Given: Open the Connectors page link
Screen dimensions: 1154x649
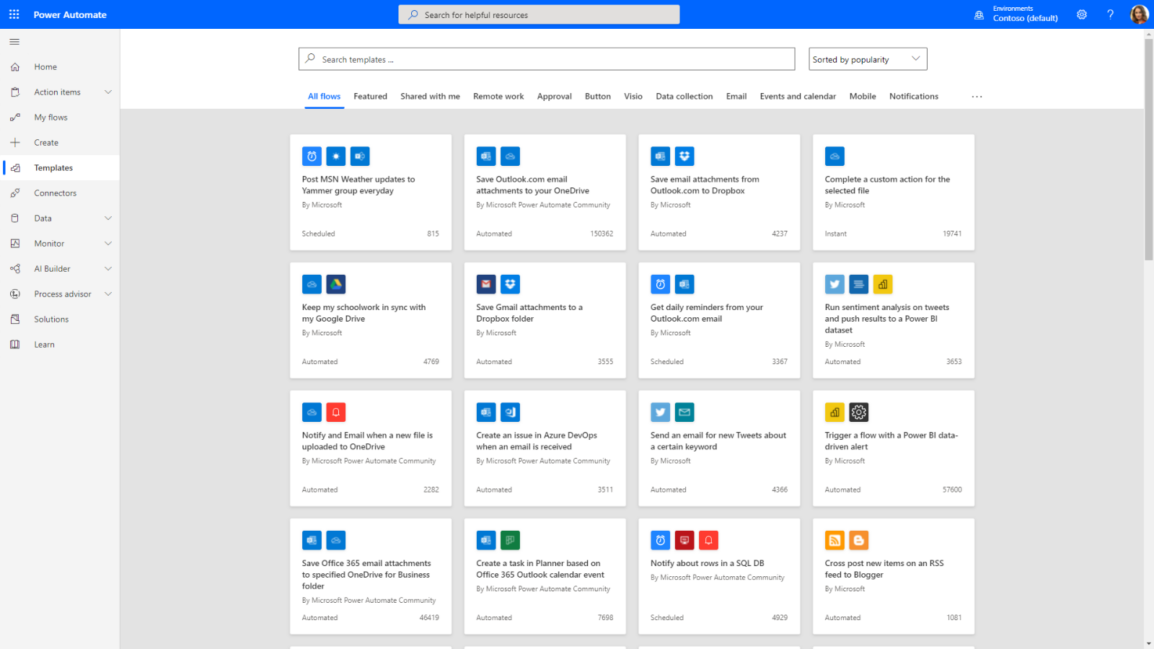Looking at the screenshot, I should pos(53,192).
